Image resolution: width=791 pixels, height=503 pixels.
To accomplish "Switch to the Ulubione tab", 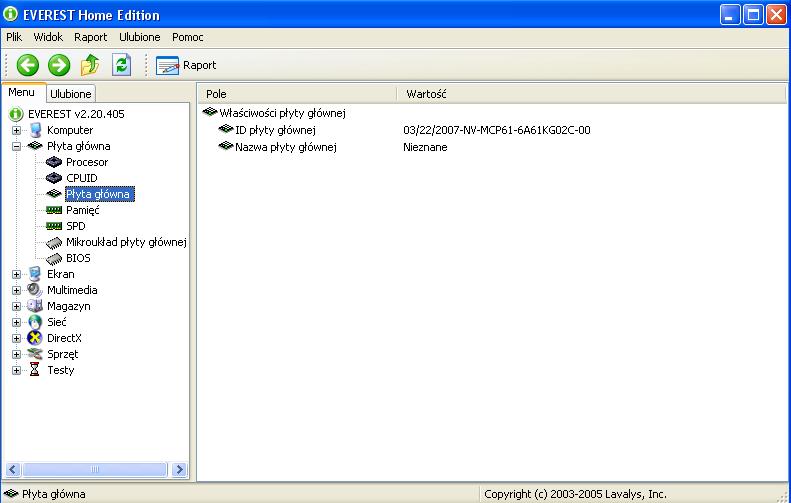I will pos(71,94).
